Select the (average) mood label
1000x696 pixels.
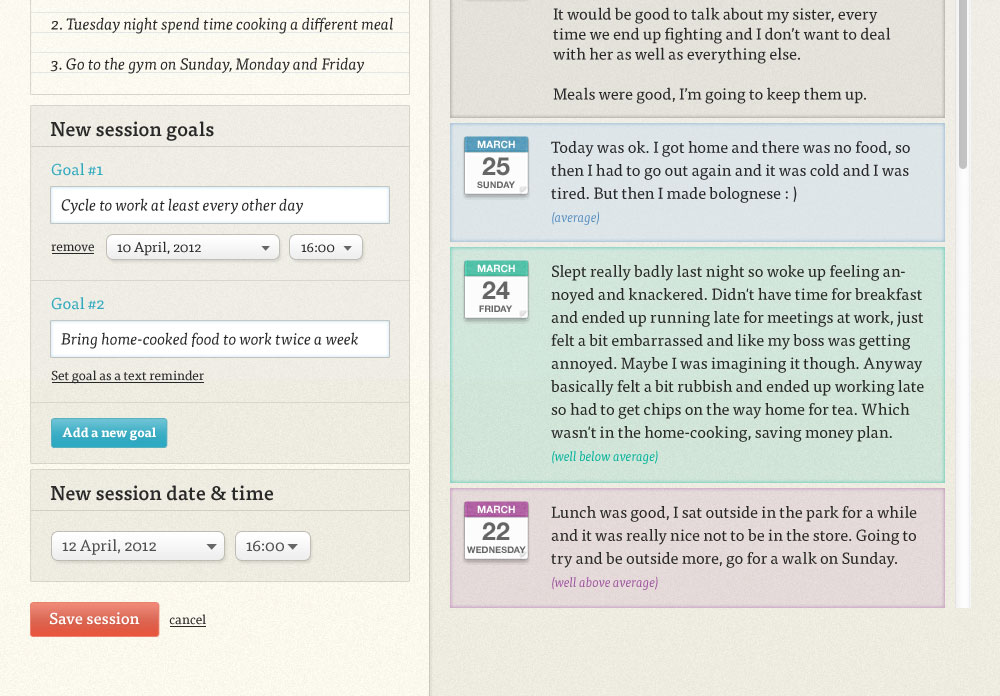pos(575,218)
